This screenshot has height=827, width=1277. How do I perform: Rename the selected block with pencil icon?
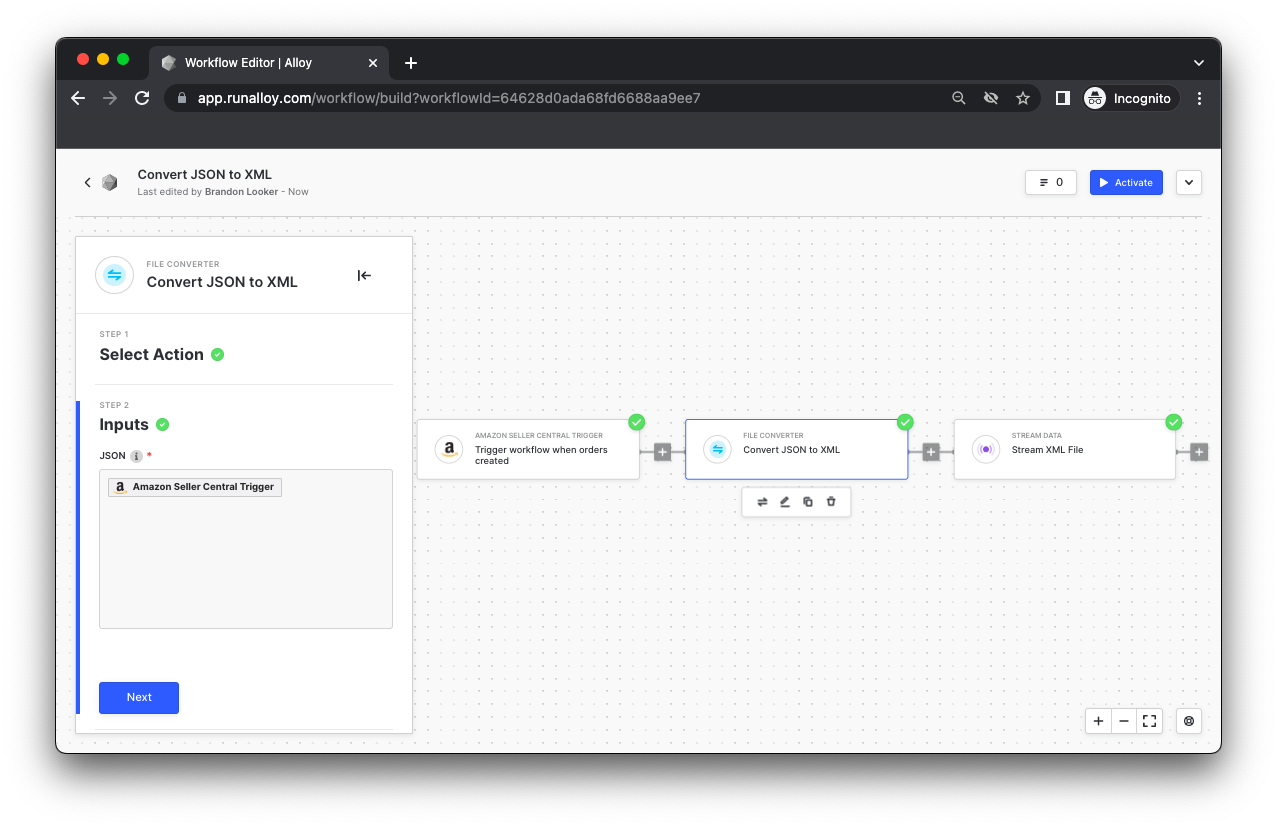(x=785, y=502)
